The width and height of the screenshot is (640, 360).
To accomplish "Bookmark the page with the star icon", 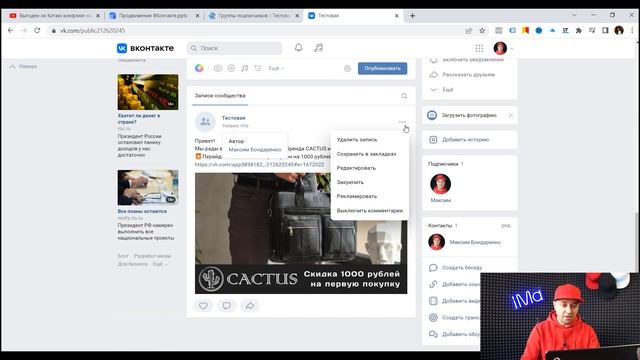I will click(x=482, y=31).
